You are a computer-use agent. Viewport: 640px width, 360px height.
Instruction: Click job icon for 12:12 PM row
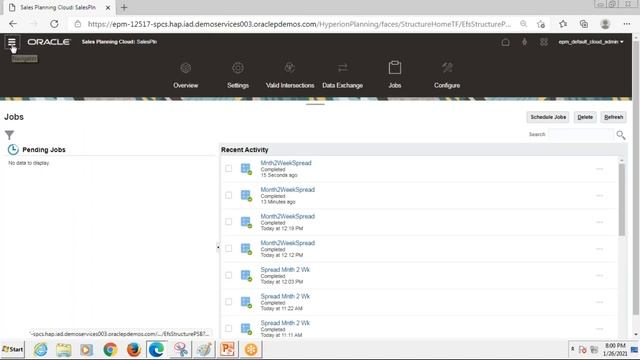(x=246, y=249)
